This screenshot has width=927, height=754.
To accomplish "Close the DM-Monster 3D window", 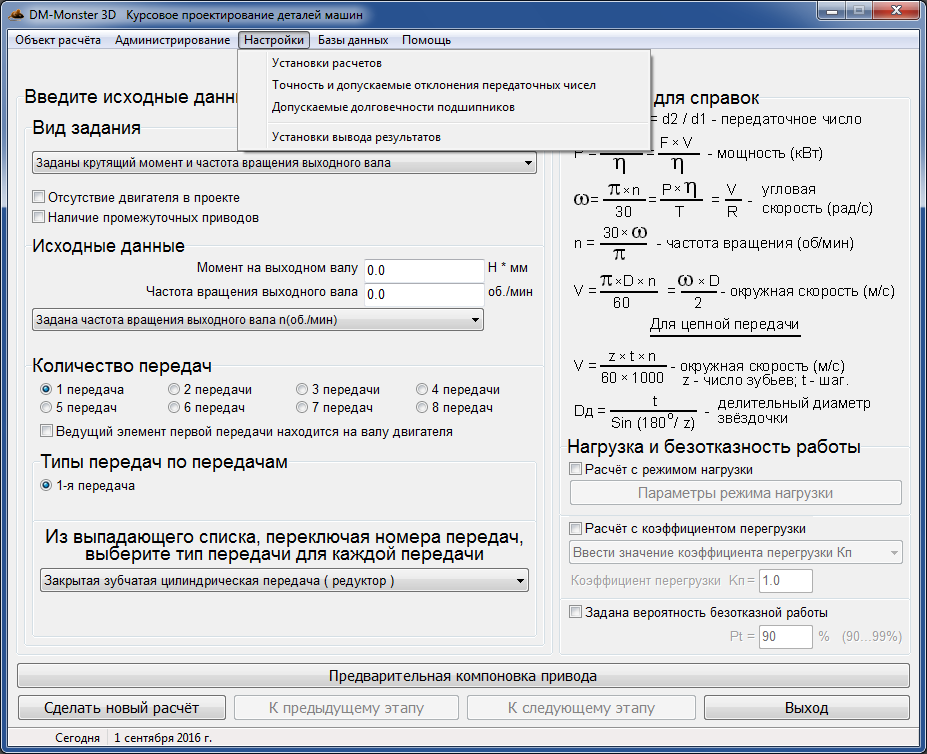I will (896, 10).
